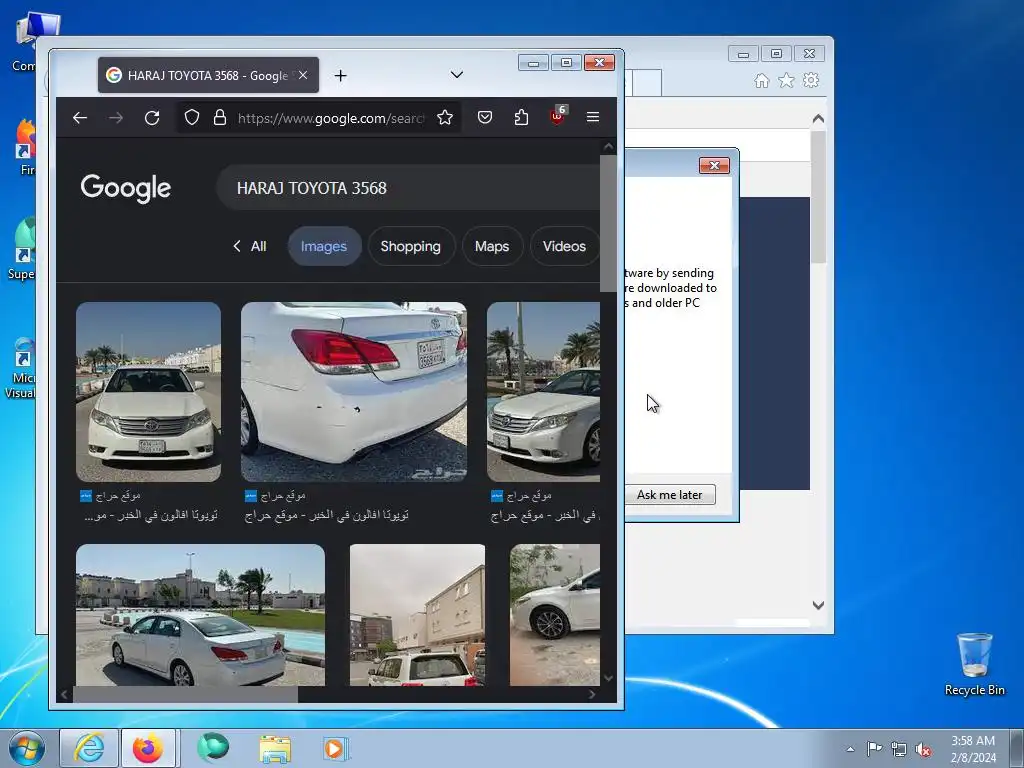Save page to Pocket icon
Image resolution: width=1024 pixels, height=768 pixels.
(485, 118)
